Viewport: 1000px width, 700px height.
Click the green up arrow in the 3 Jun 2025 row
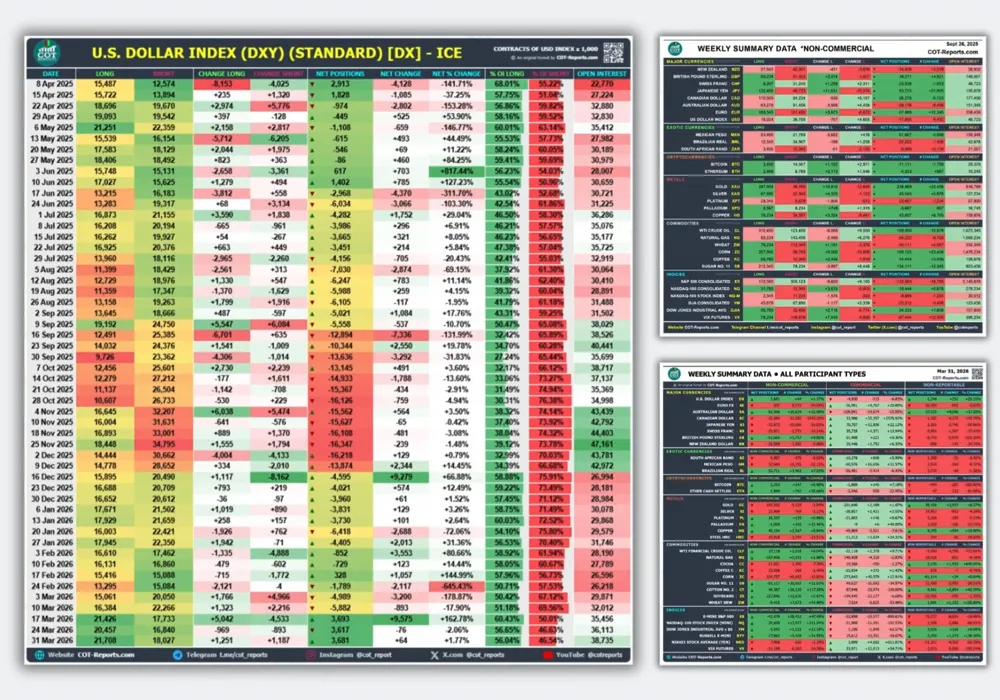click(x=312, y=171)
